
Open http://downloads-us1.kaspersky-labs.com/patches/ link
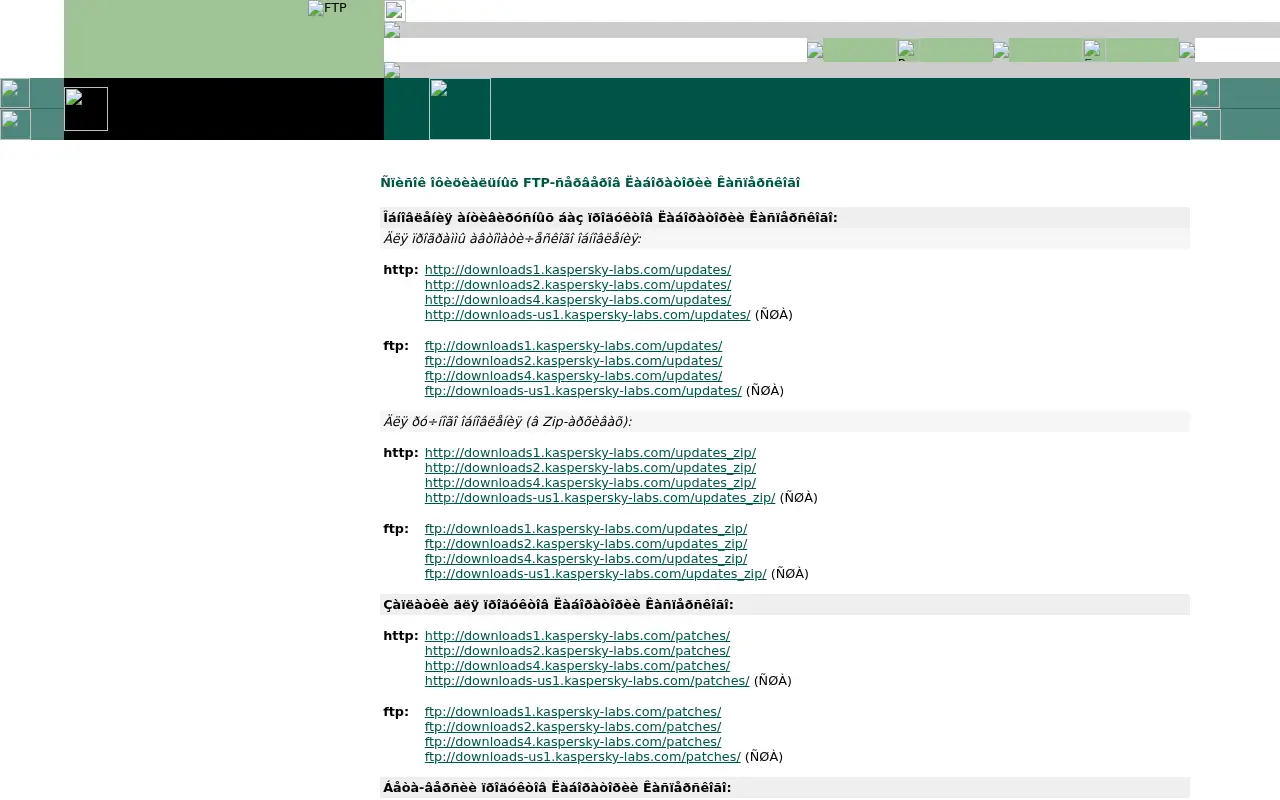[x=587, y=681]
